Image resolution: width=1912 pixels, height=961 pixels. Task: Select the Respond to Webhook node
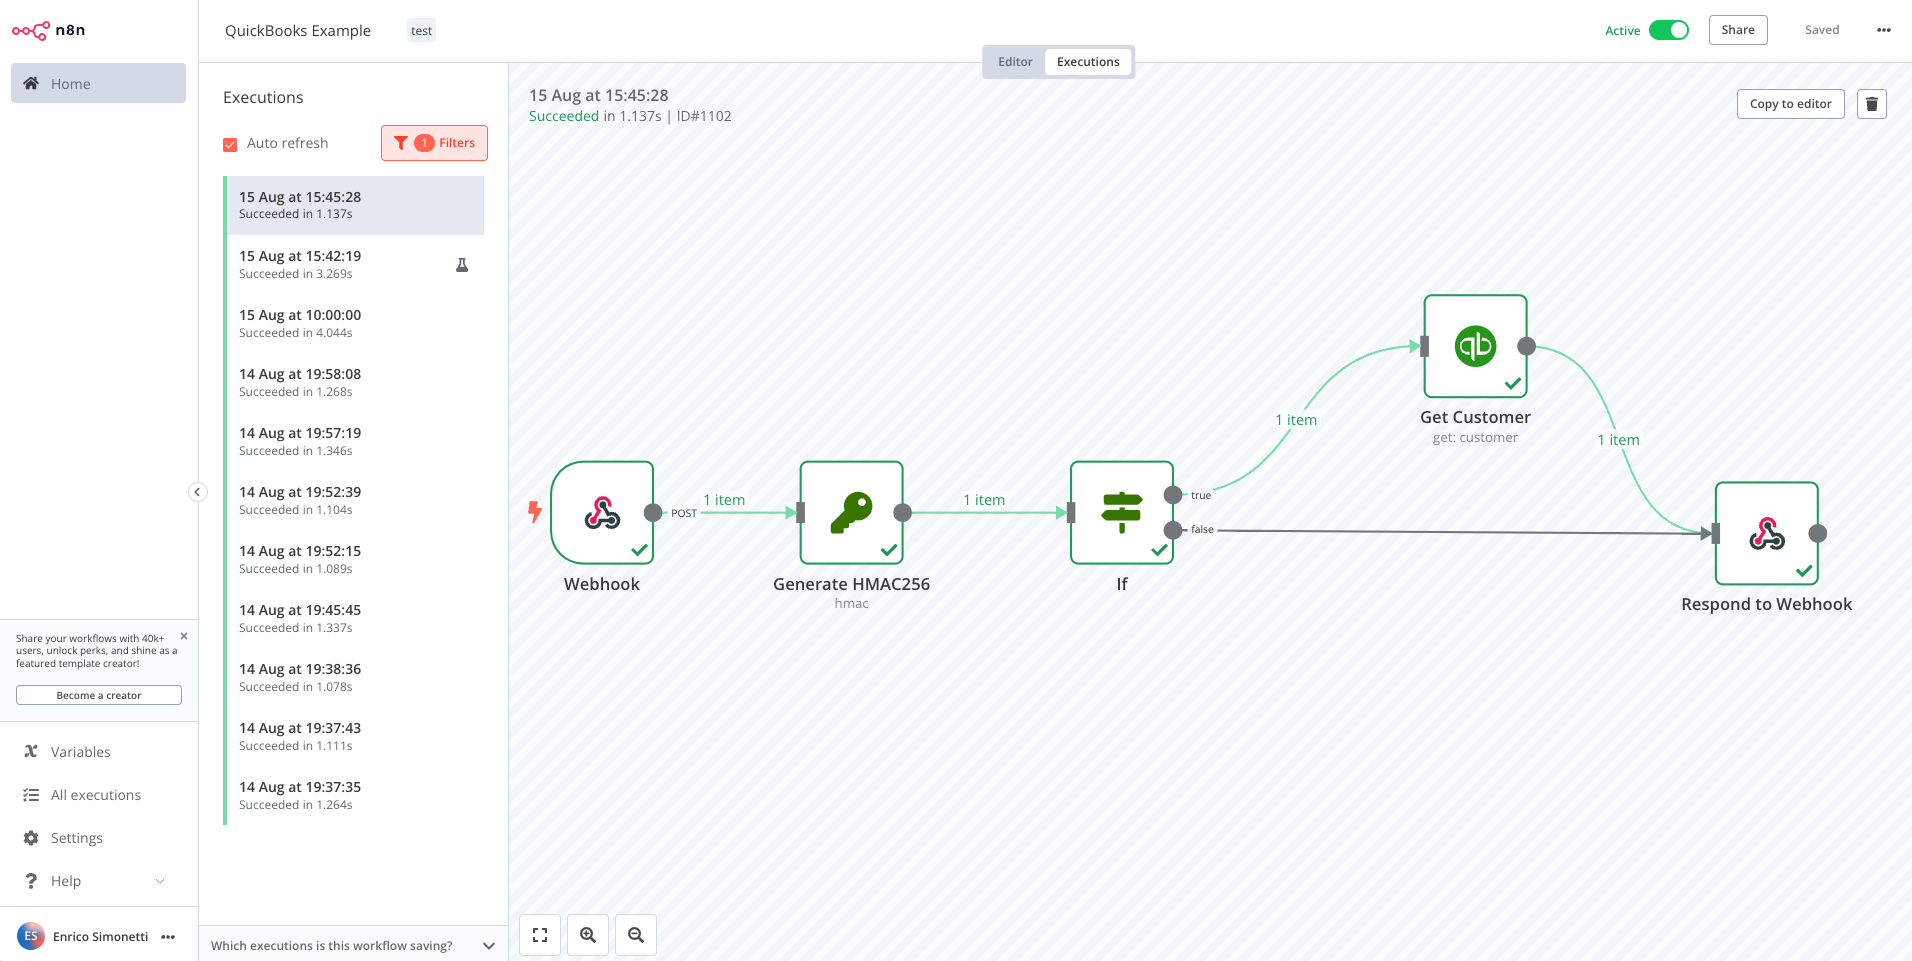tap(1767, 533)
